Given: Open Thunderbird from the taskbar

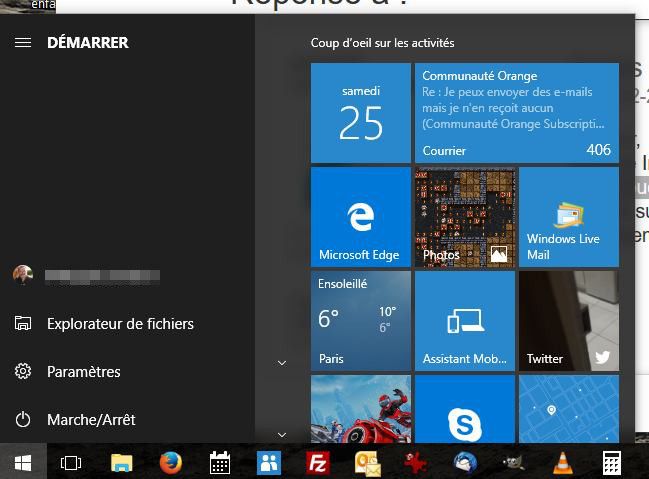Looking at the screenshot, I should pos(465,462).
